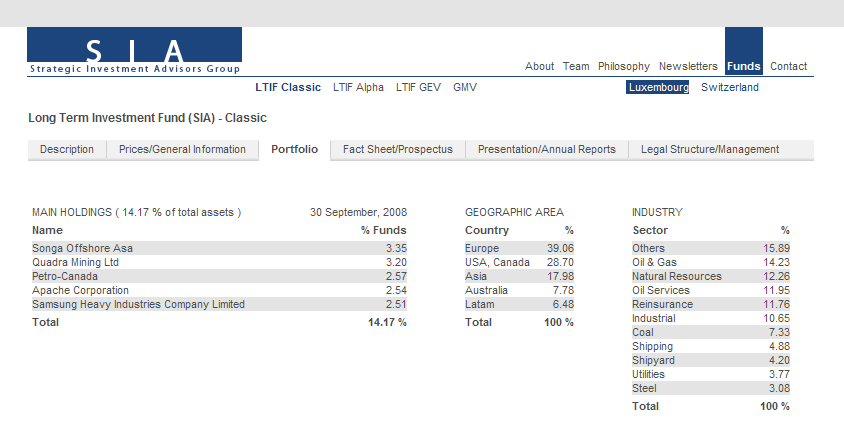Switch to the Prices/General Information tab
This screenshot has height=445, width=844.
pyautogui.click(x=182, y=149)
